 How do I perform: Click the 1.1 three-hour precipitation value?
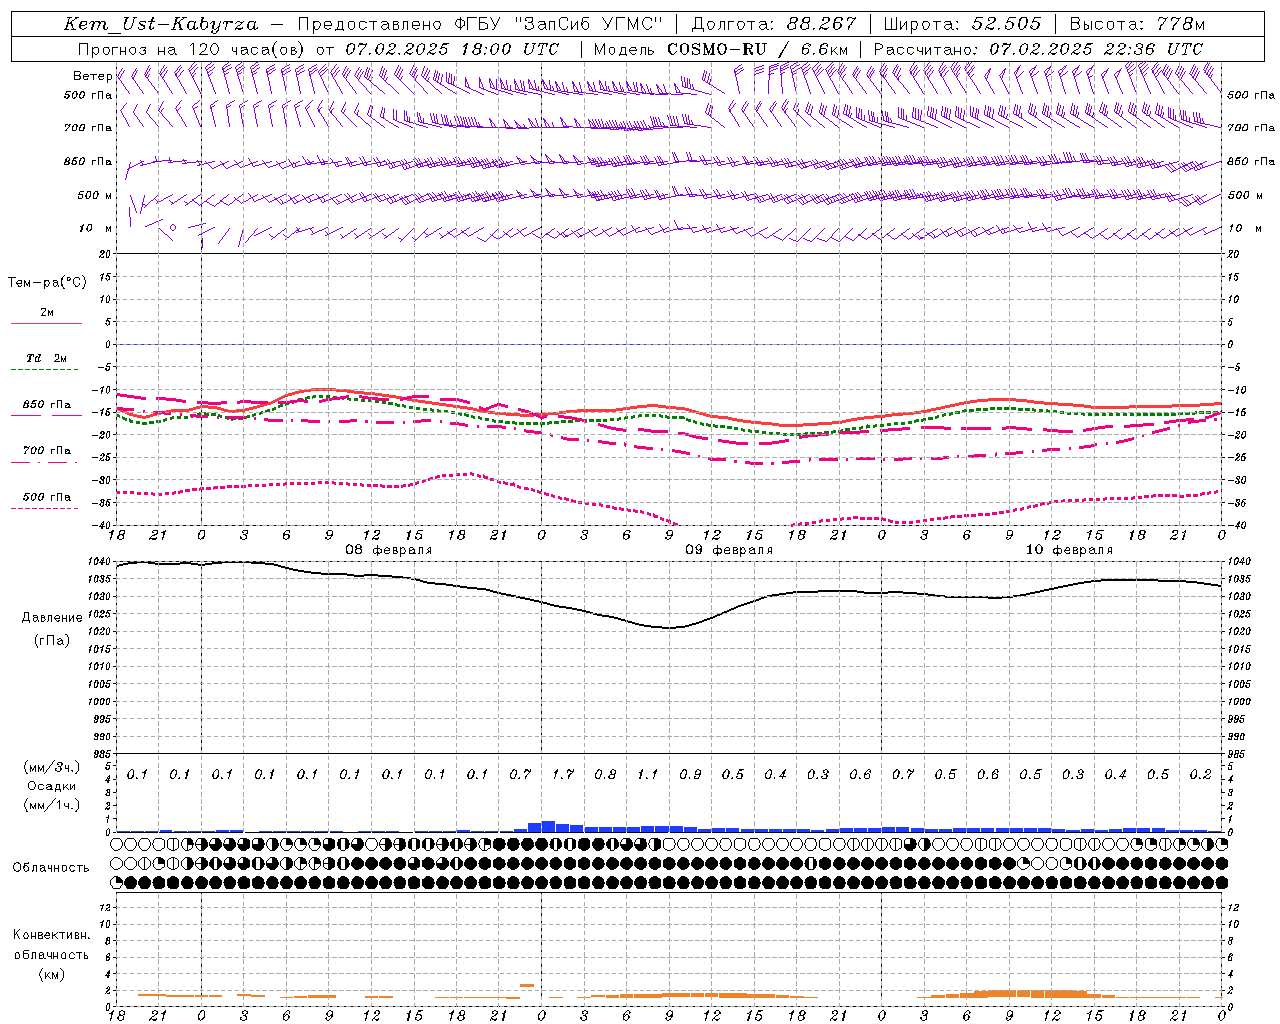[648, 775]
